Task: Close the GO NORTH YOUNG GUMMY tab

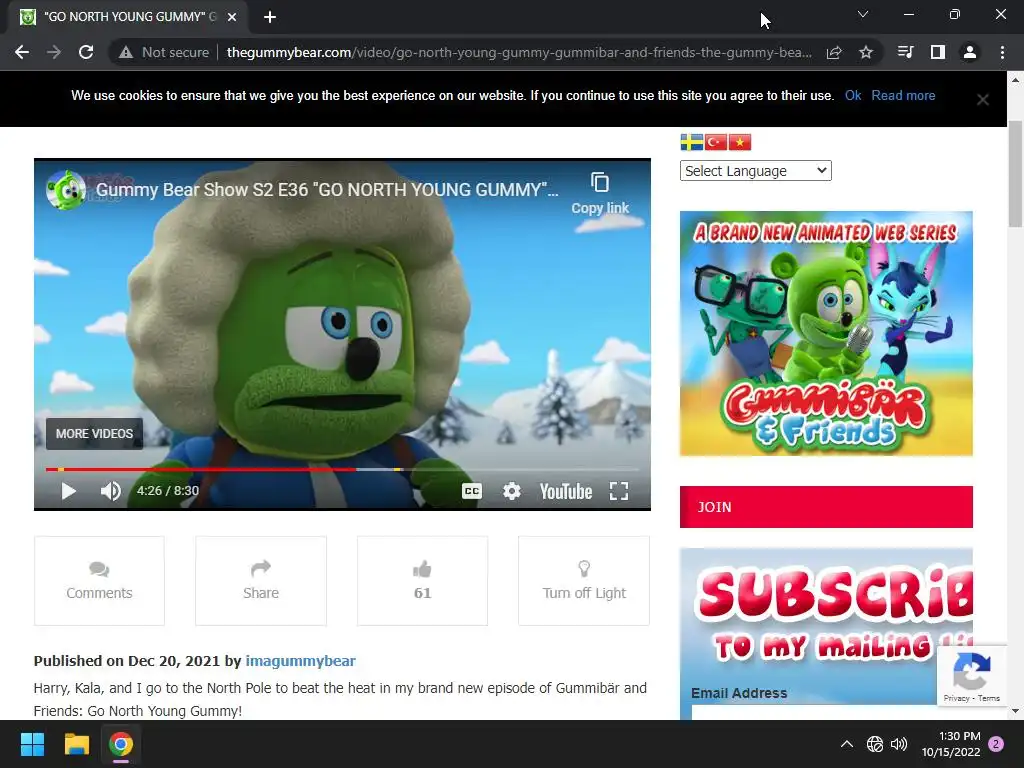Action: tap(232, 17)
